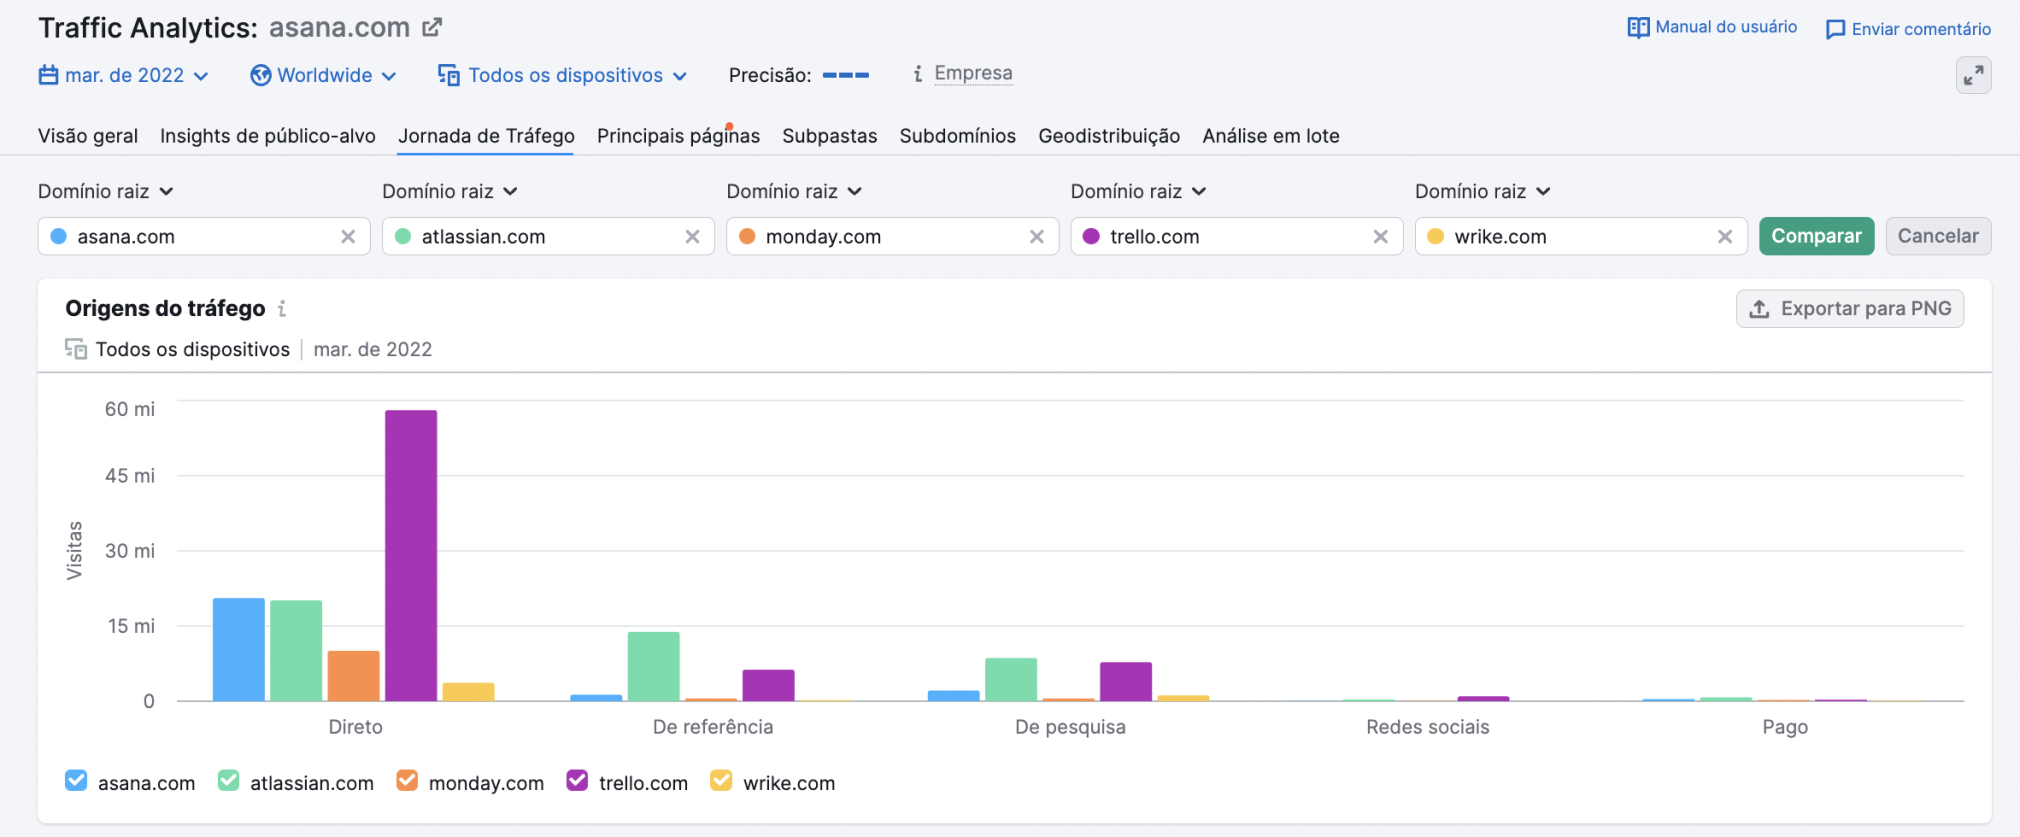
Task: Click the Empresa link
Action: coord(973,73)
